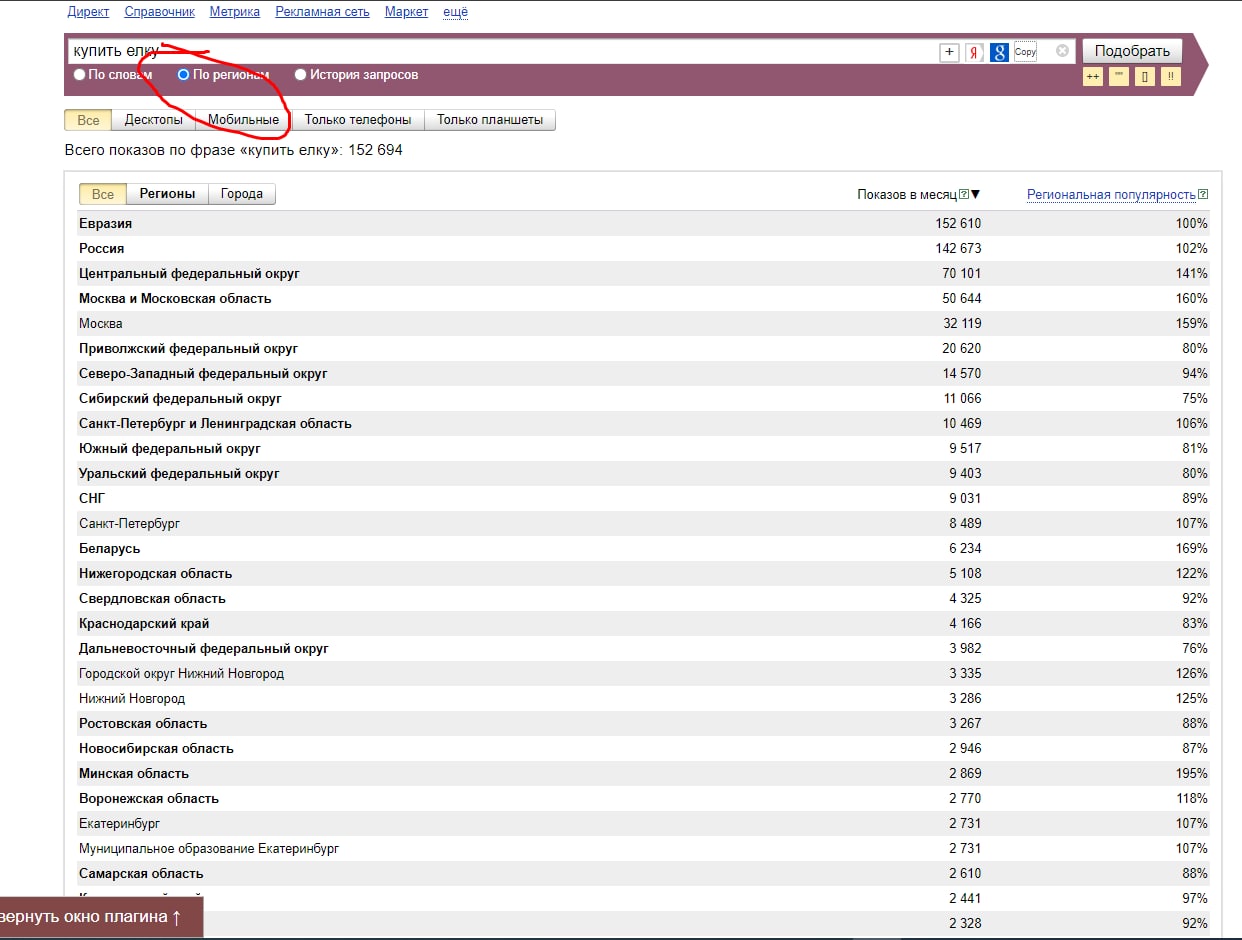This screenshot has height=940, width=1242.
Task: Click the Уральский федеральный округ row
Action: click(x=643, y=473)
